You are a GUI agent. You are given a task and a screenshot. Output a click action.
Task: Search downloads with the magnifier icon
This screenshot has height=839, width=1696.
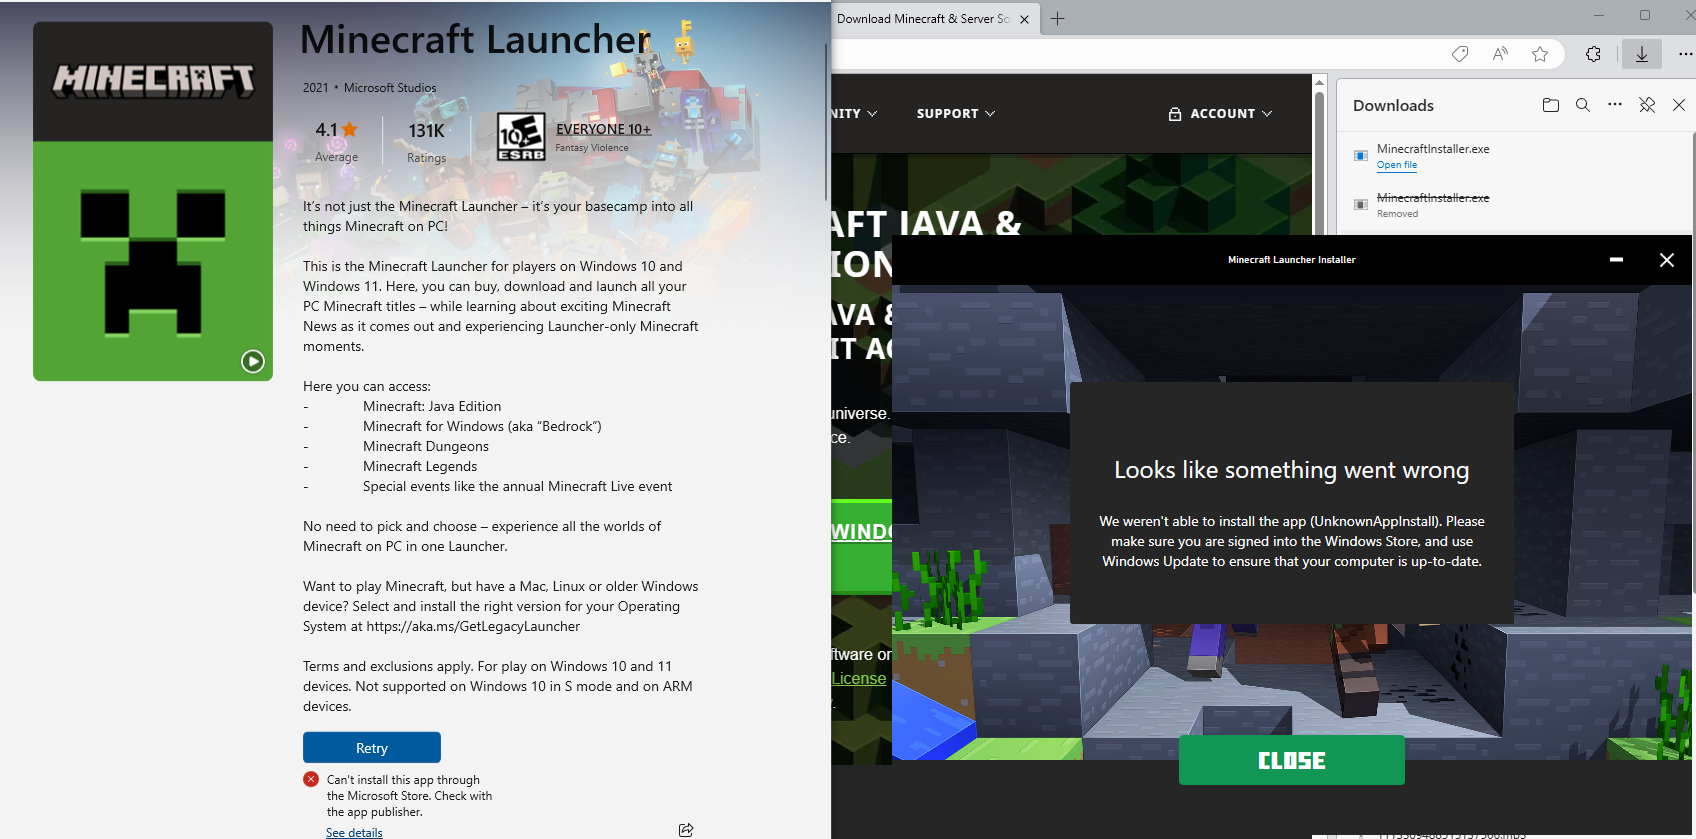tap(1582, 105)
